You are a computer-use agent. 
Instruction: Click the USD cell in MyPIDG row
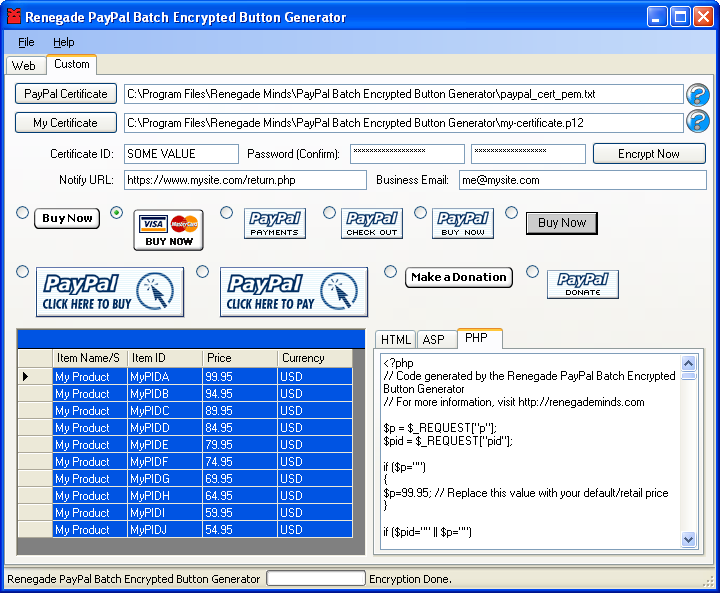315,479
